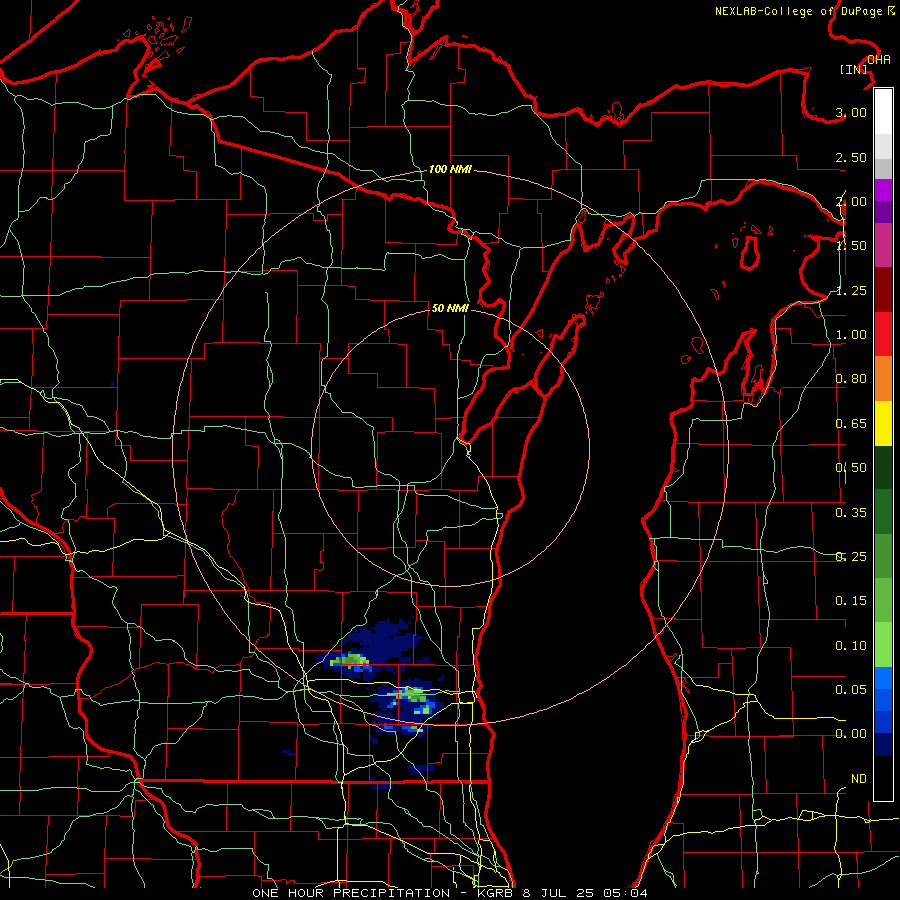Select the darkest green swatch at 0.50

pos(883,467)
